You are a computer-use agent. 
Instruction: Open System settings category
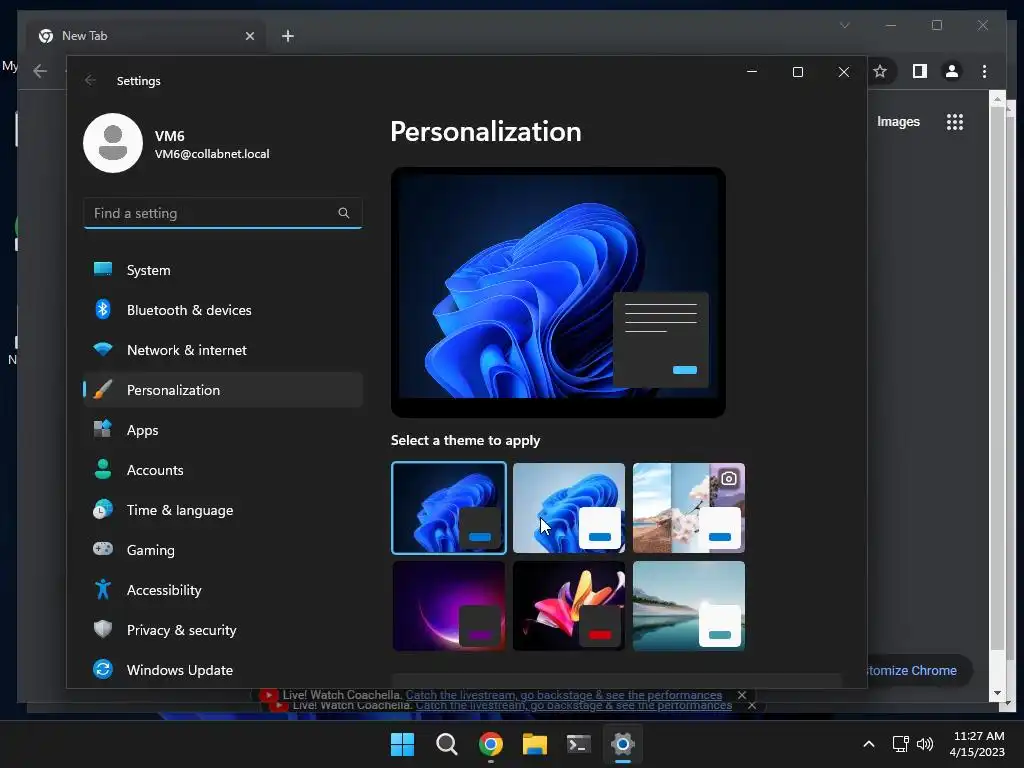pyautogui.click(x=223, y=270)
